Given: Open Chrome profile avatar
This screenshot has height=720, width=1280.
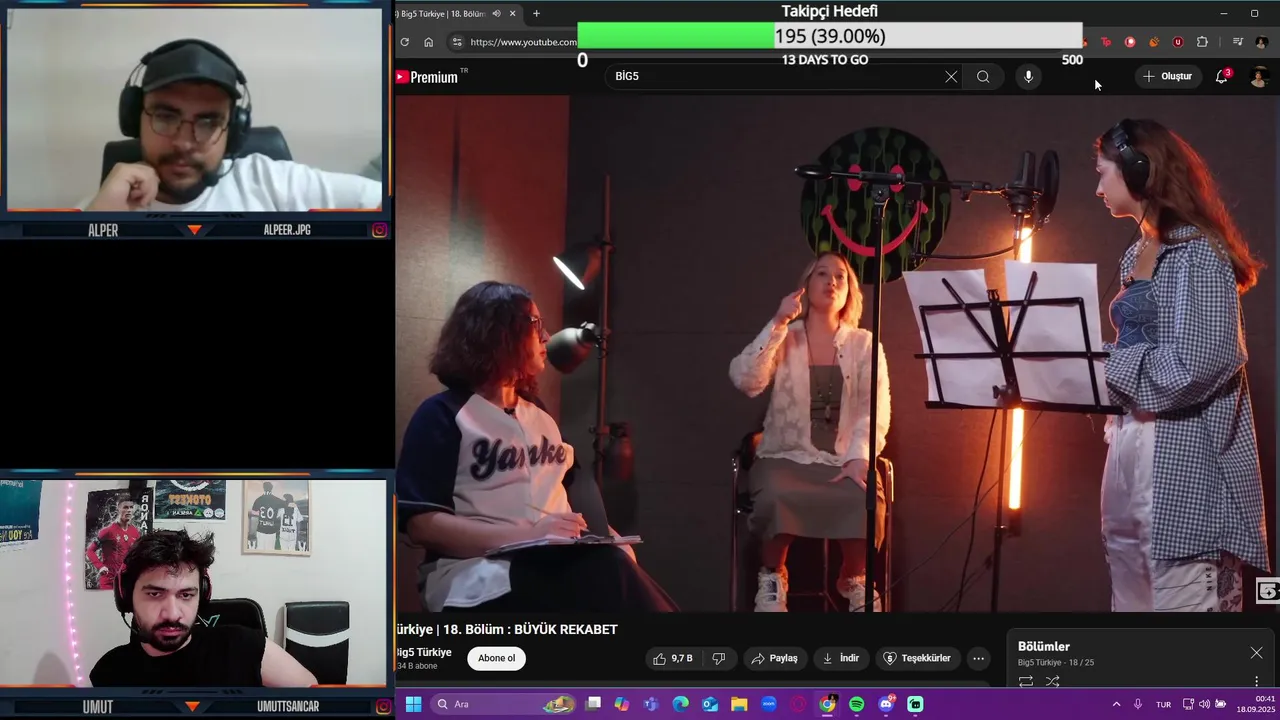Looking at the screenshot, I should (1261, 42).
